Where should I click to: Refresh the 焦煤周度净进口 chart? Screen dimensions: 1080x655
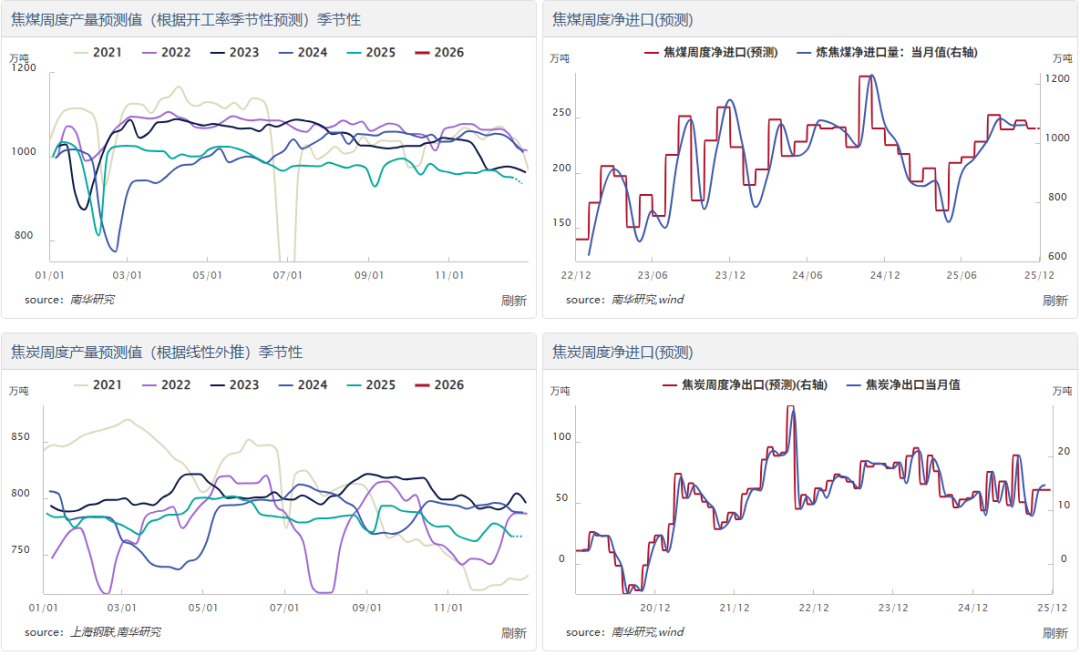click(1055, 300)
